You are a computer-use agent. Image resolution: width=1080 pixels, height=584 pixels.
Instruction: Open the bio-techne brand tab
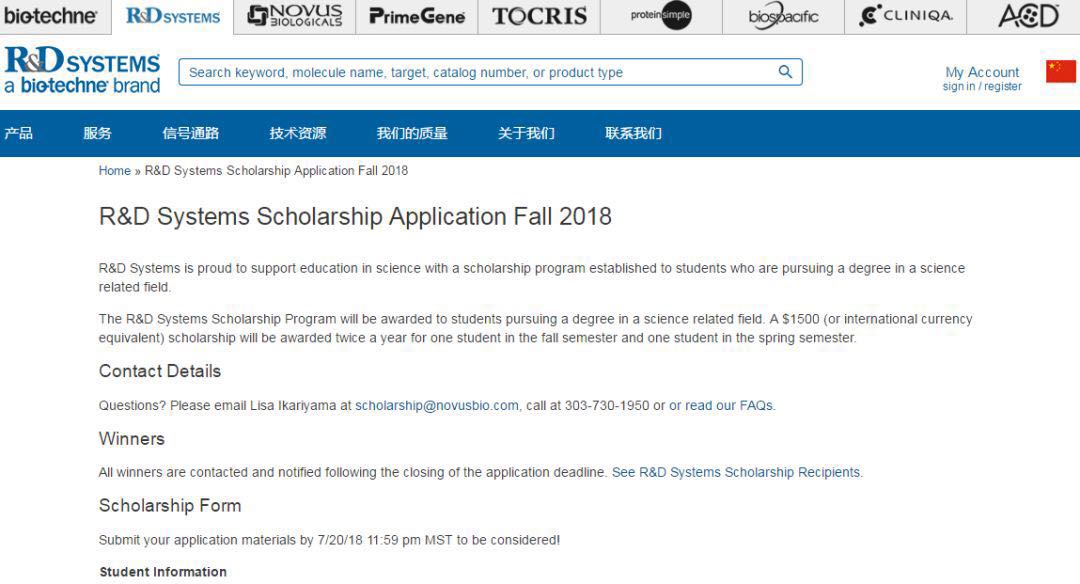50,16
